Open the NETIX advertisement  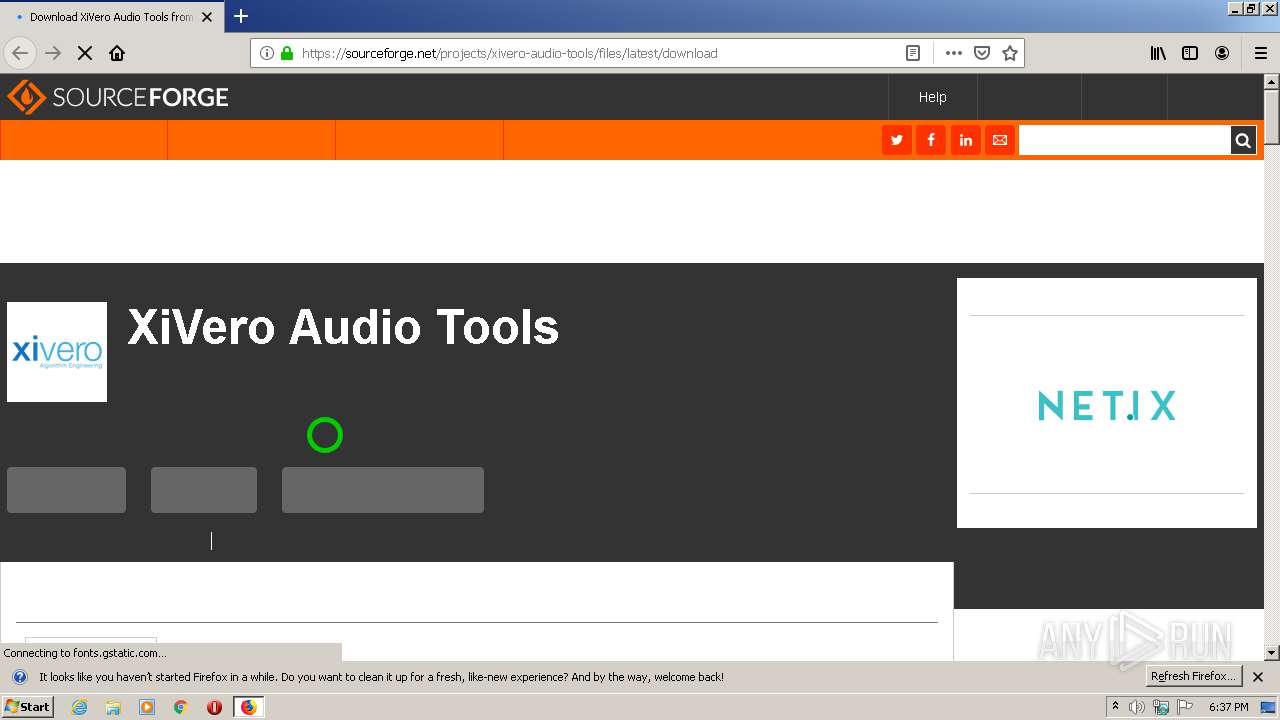click(x=1107, y=404)
